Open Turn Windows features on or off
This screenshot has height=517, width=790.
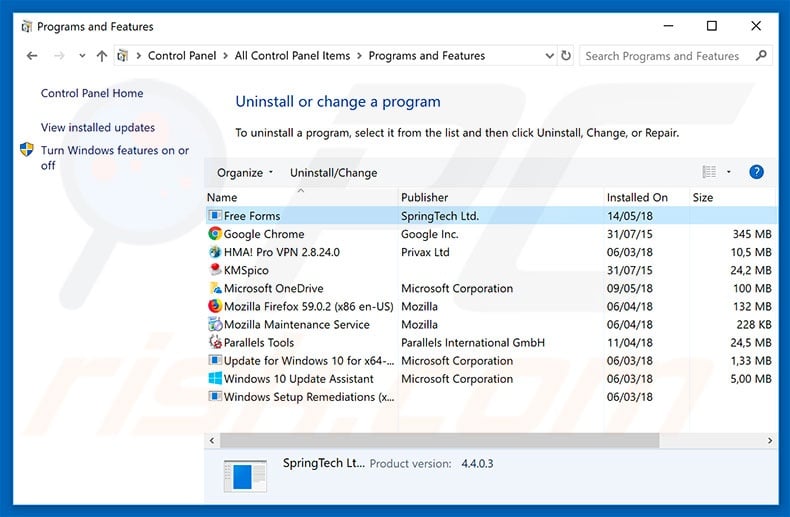click(x=115, y=157)
